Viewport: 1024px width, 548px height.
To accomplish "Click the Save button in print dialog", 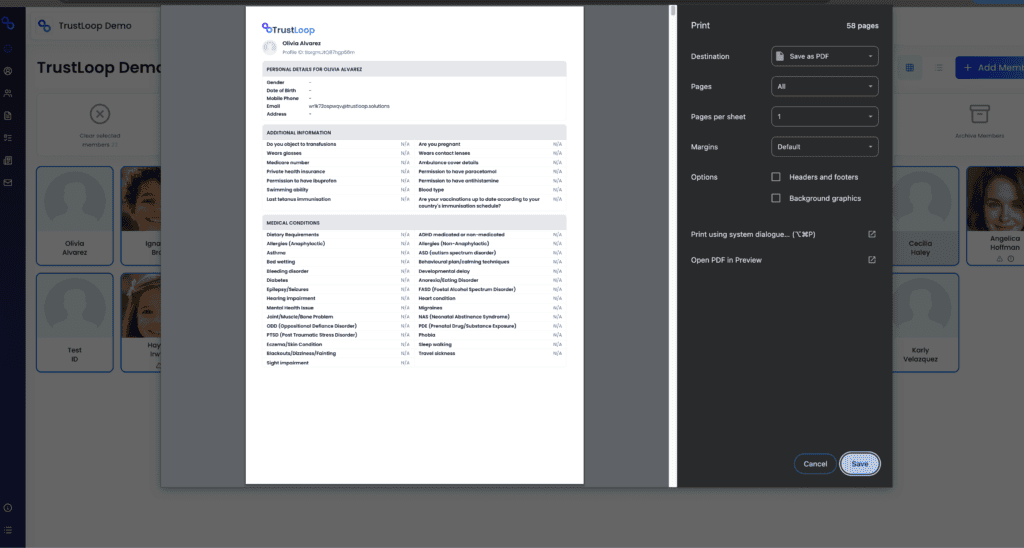I will click(x=860, y=464).
